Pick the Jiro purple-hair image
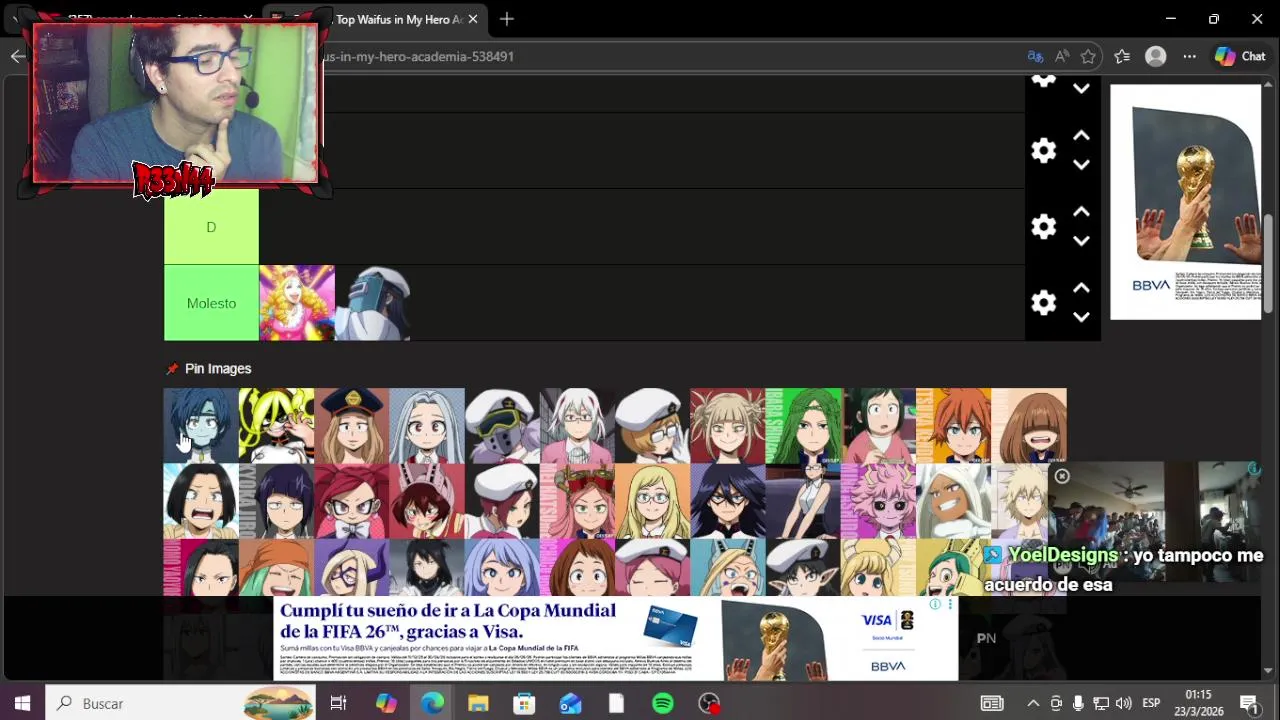Image resolution: width=1280 pixels, height=720 pixels. (x=276, y=501)
